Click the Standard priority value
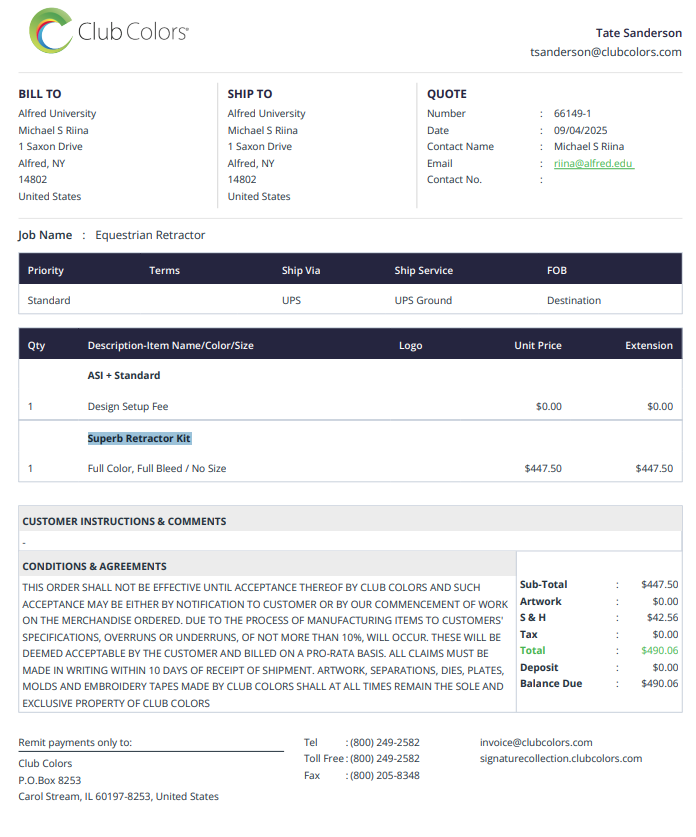Image resolution: width=696 pixels, height=837 pixels. pyautogui.click(x=49, y=300)
